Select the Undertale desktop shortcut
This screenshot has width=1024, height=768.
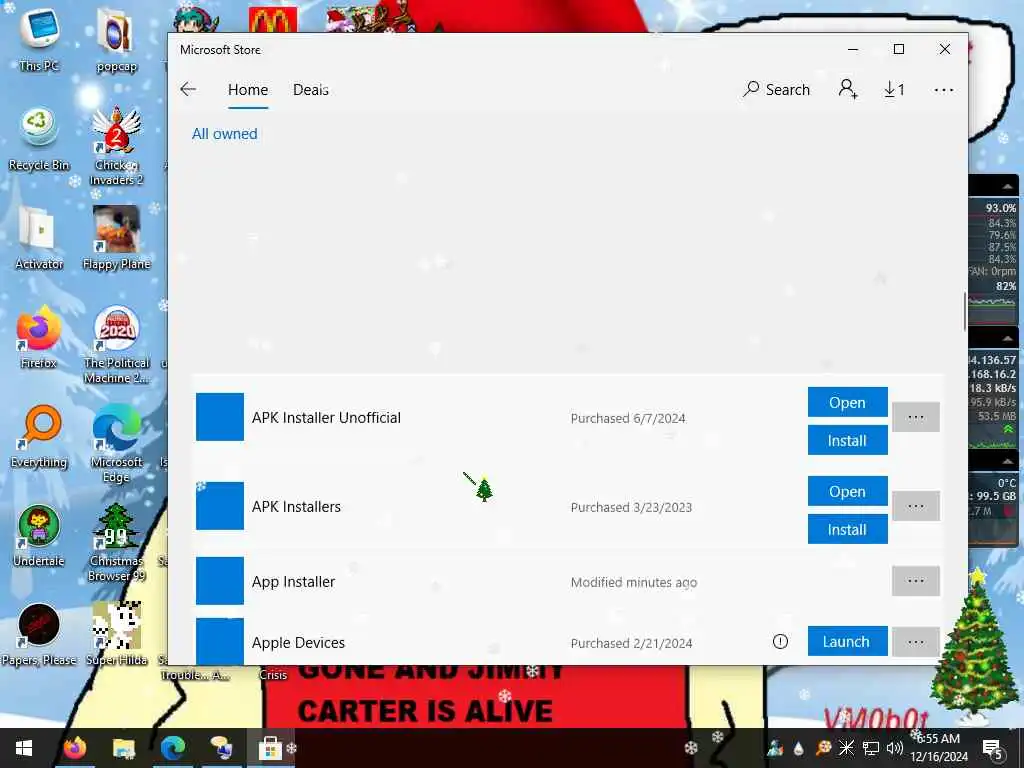pyautogui.click(x=39, y=536)
